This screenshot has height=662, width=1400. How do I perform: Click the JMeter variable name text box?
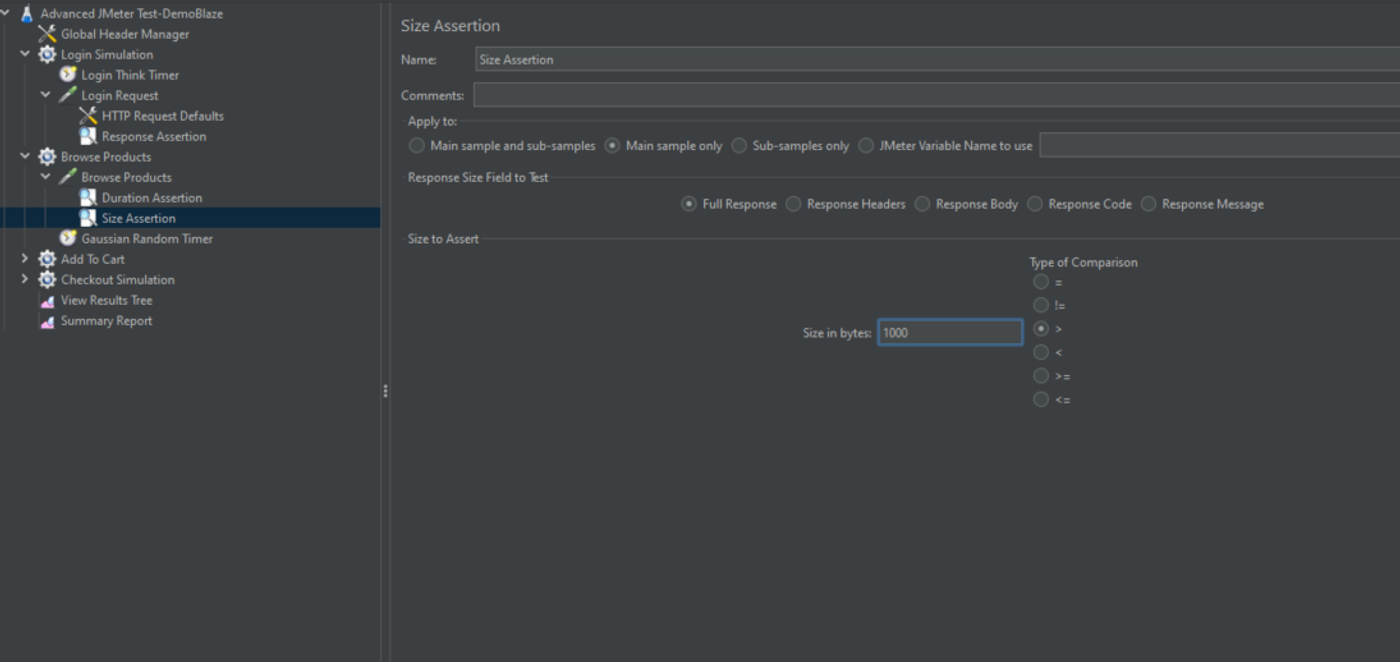[x=1219, y=146]
